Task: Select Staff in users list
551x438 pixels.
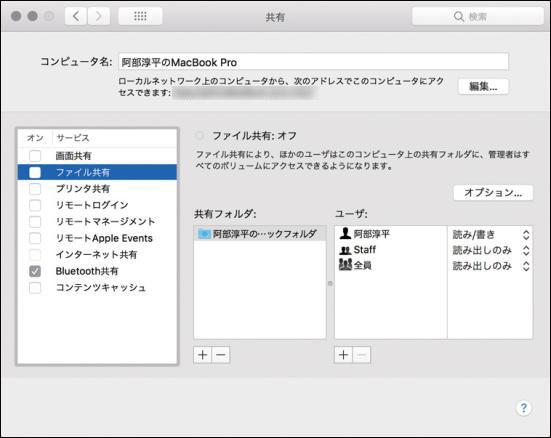Action: pyautogui.click(x=391, y=250)
